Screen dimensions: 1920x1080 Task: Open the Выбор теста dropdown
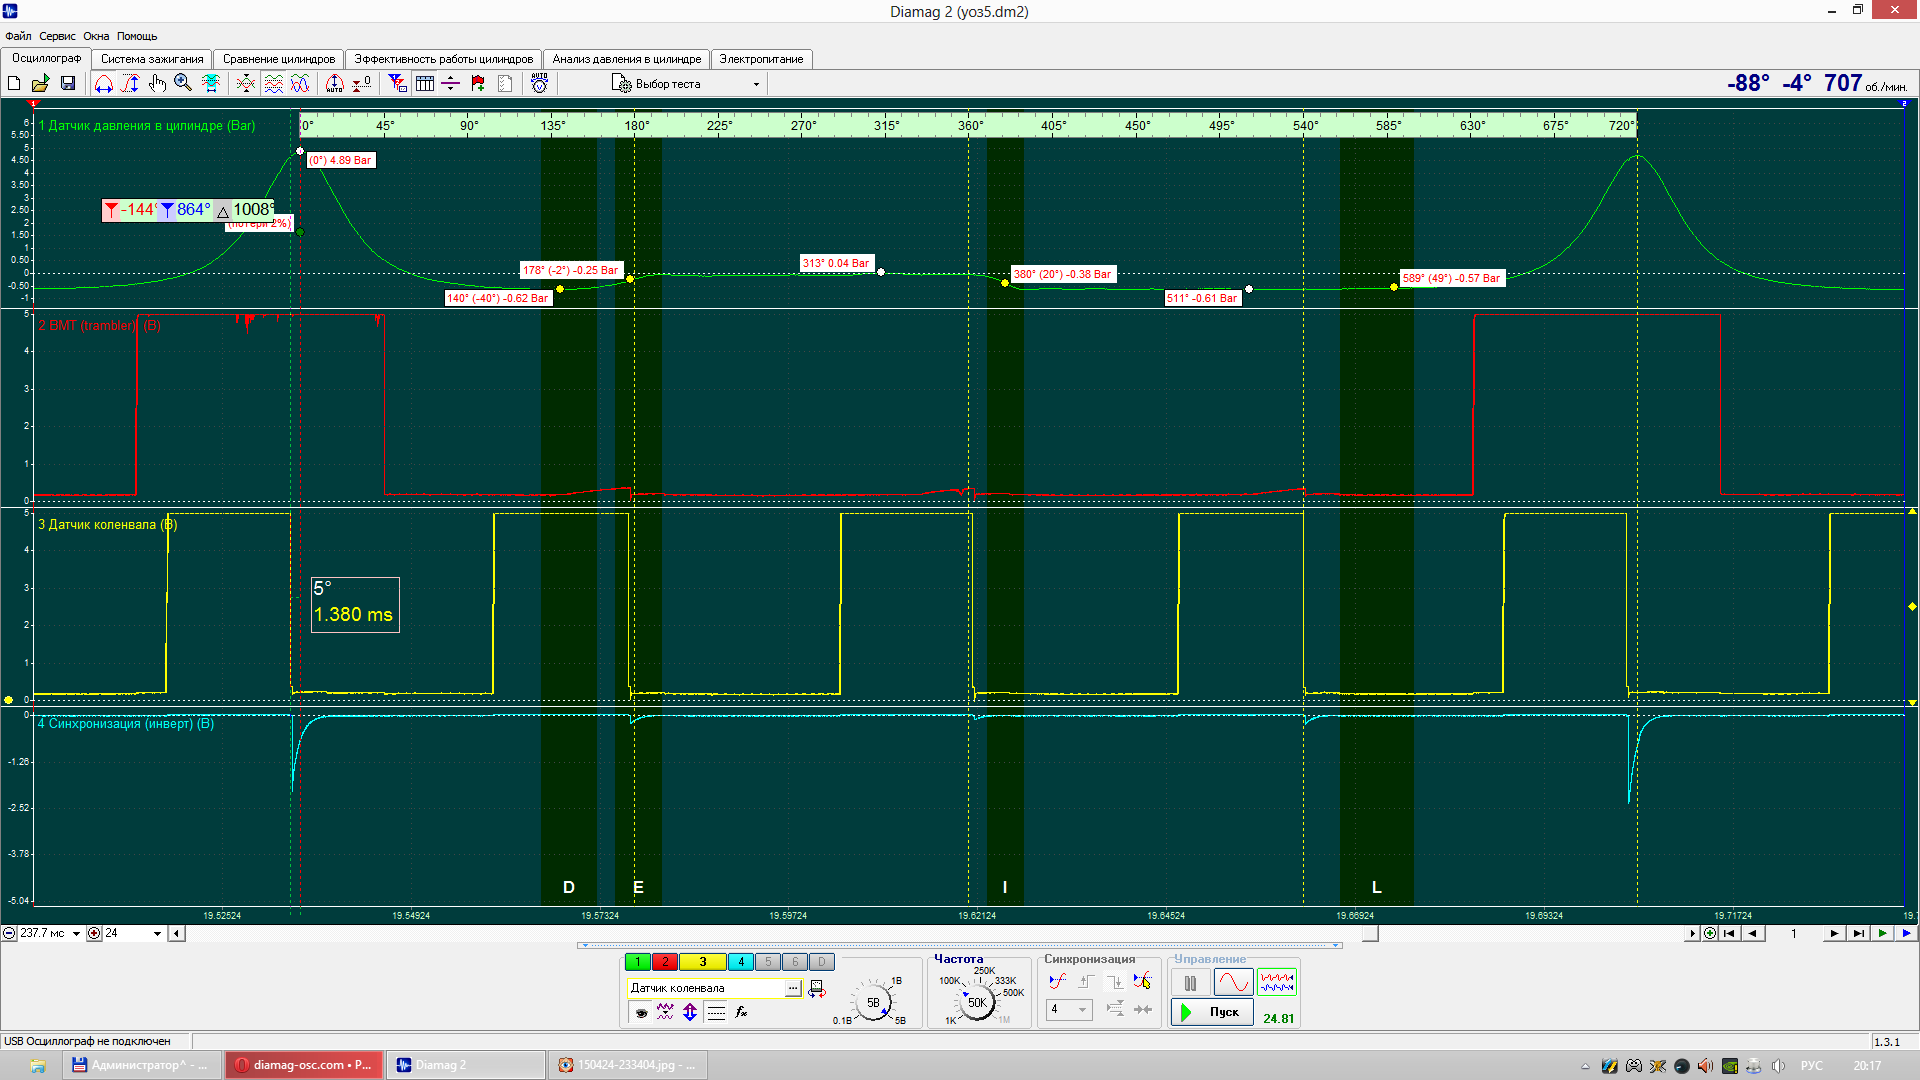(x=687, y=84)
